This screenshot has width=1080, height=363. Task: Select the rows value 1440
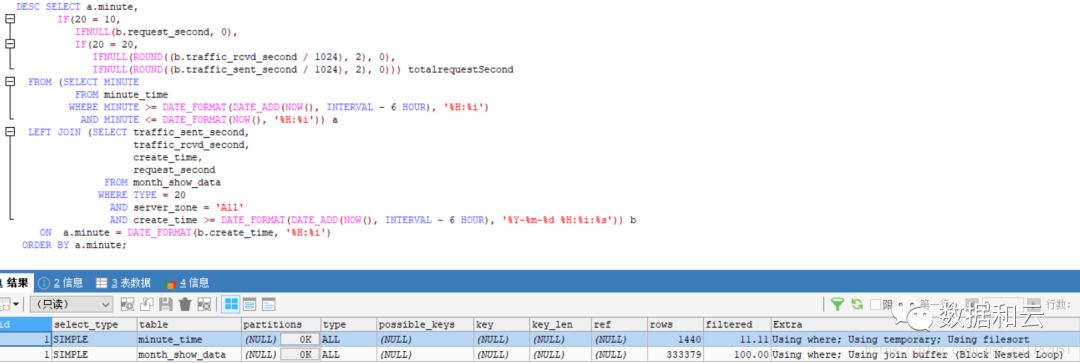(675, 340)
